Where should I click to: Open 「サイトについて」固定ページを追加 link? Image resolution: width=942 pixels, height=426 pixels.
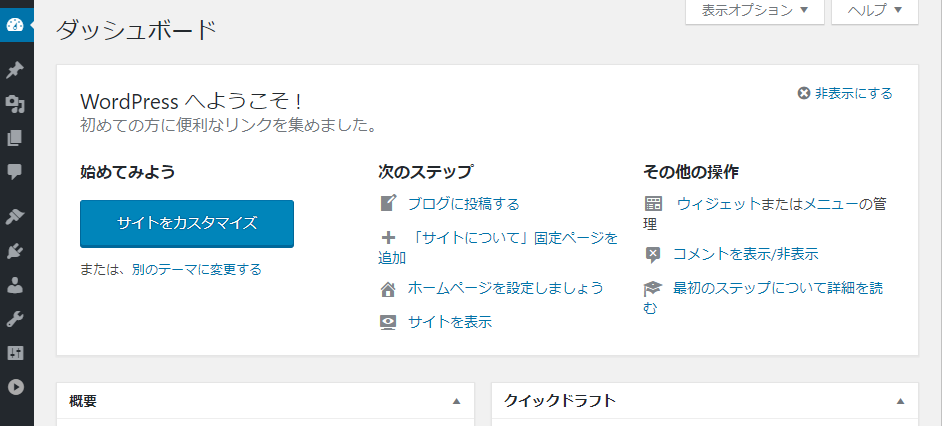[x=498, y=248]
